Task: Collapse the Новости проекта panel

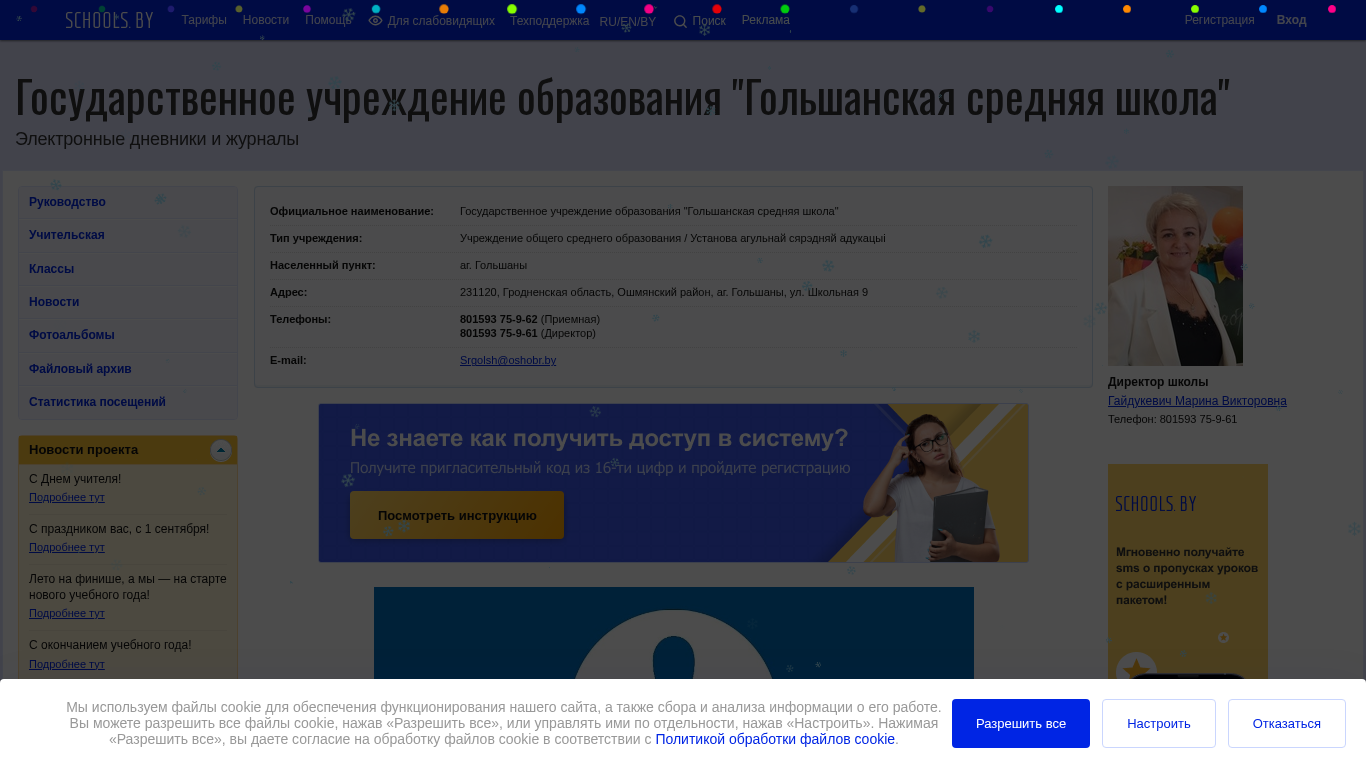Action: (221, 451)
